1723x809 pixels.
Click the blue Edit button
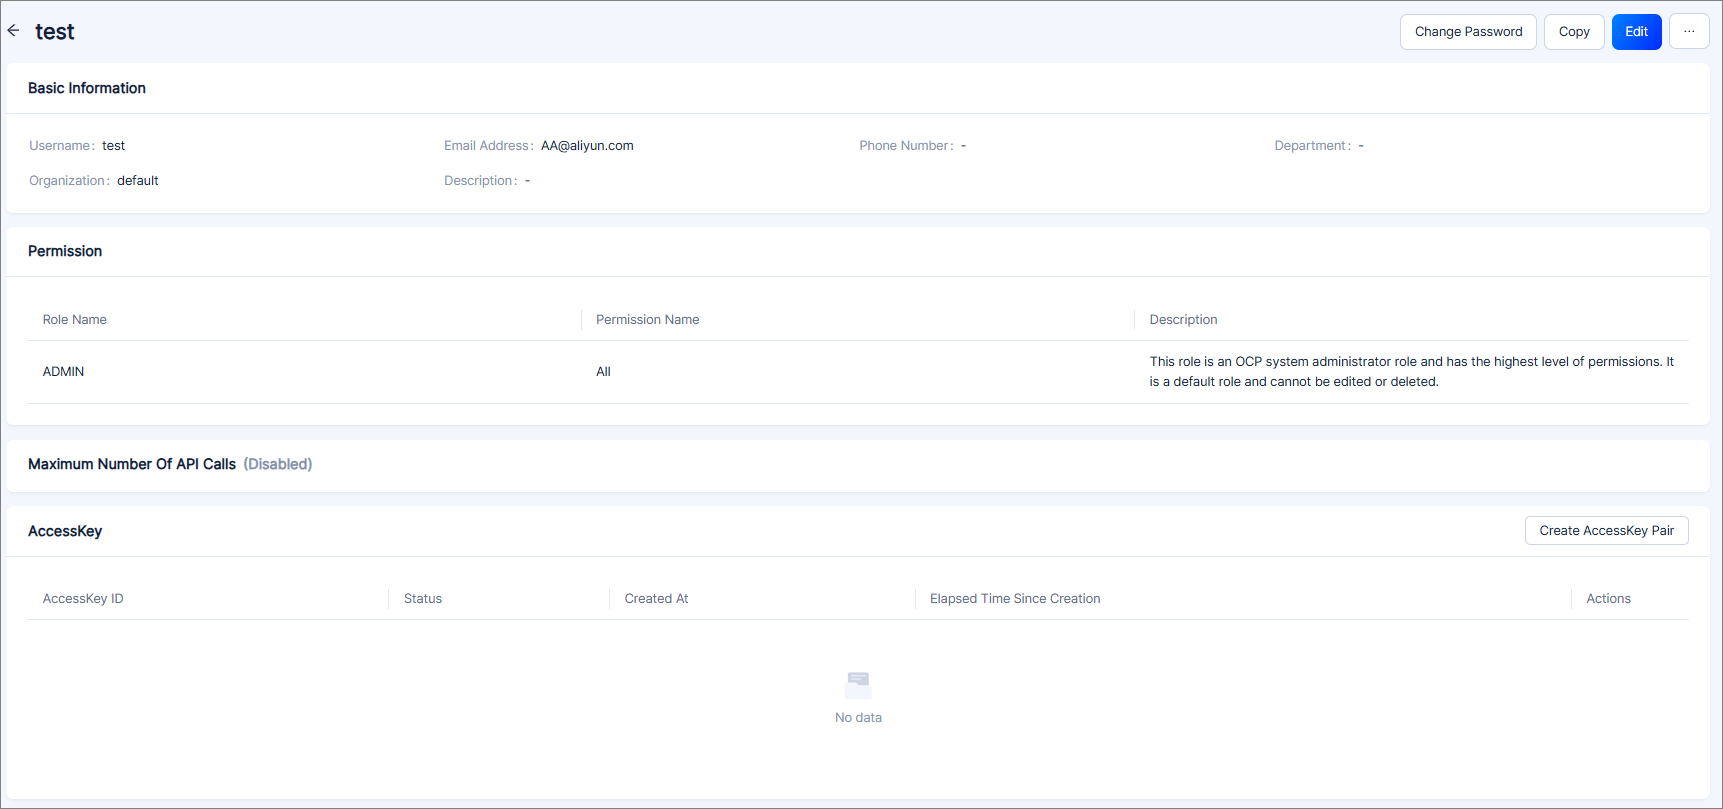tap(1635, 32)
